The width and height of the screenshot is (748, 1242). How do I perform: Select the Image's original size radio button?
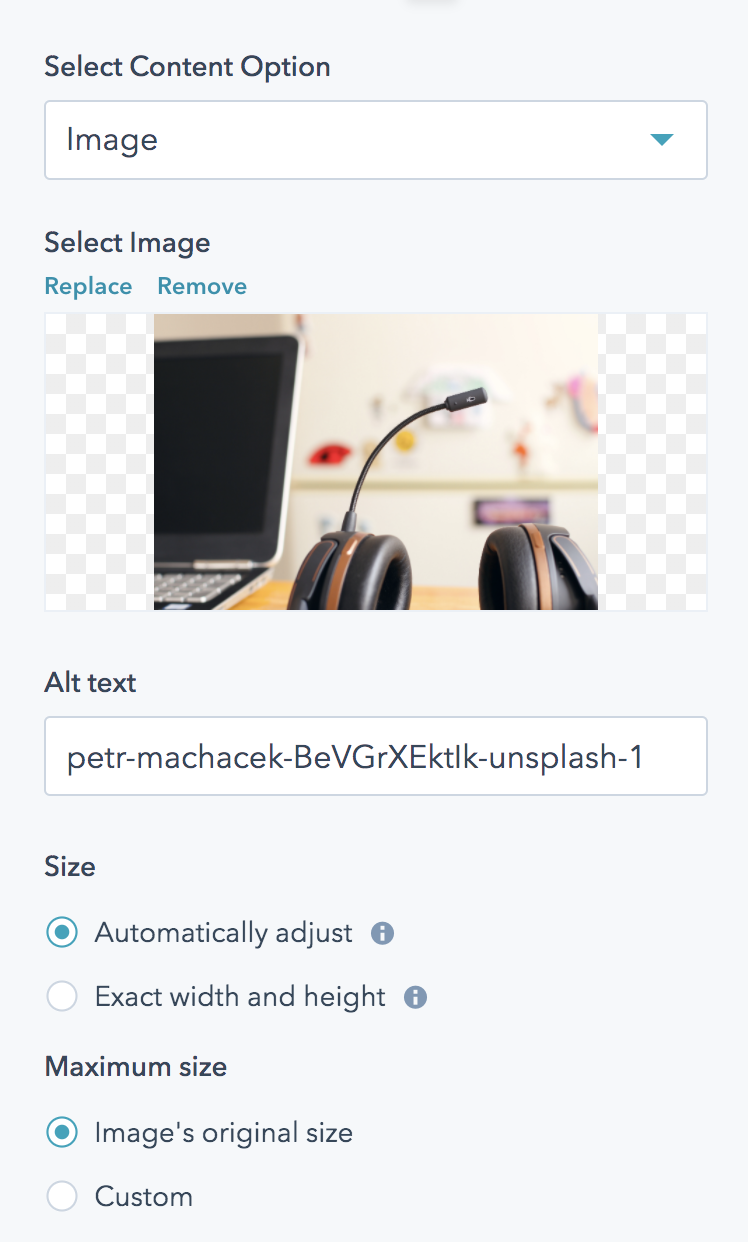pyautogui.click(x=62, y=1133)
